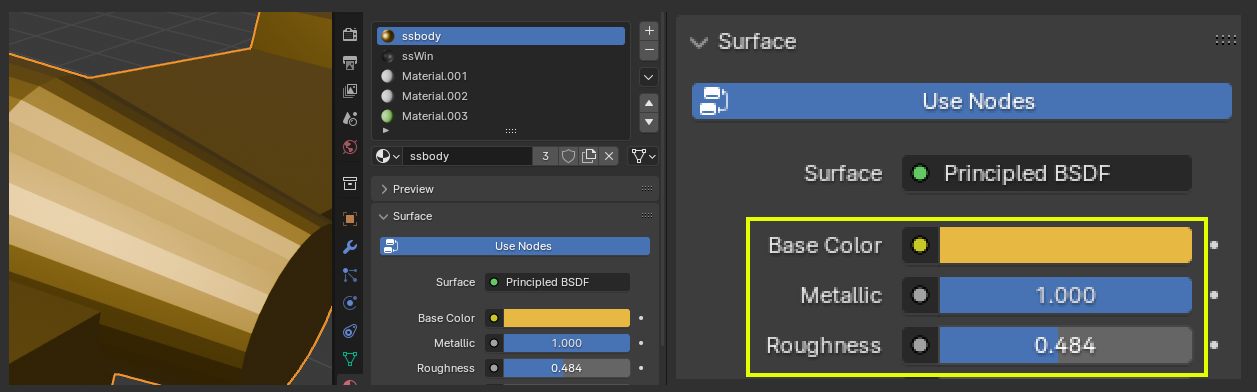The height and width of the screenshot is (392, 1257).
Task: Open the Collection properties tab icon
Action: 350,184
